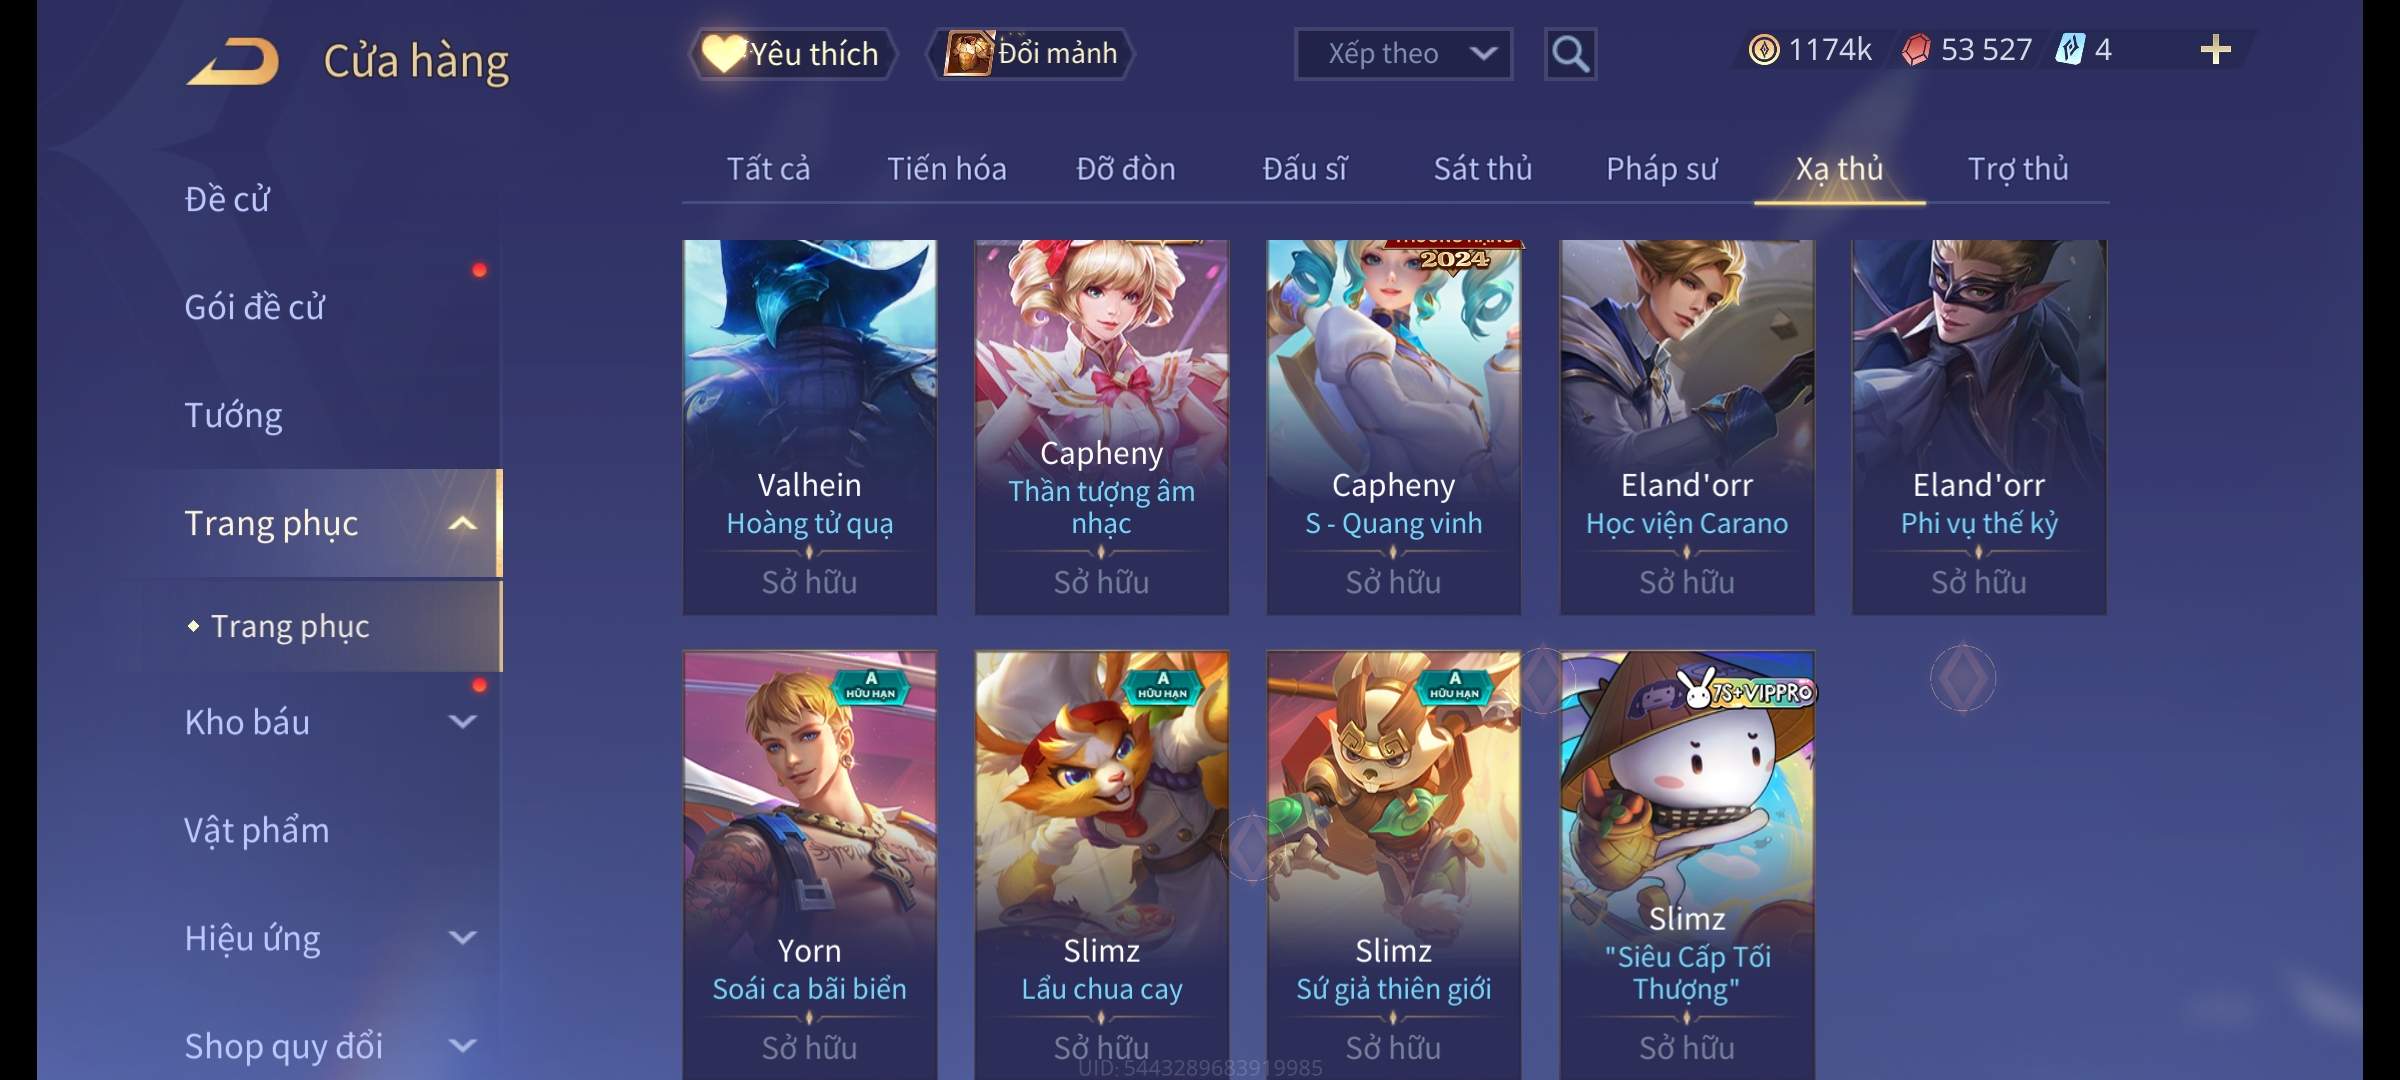Expand the Kho báu sidebar section
This screenshot has width=2400, height=1080.
click(x=463, y=721)
